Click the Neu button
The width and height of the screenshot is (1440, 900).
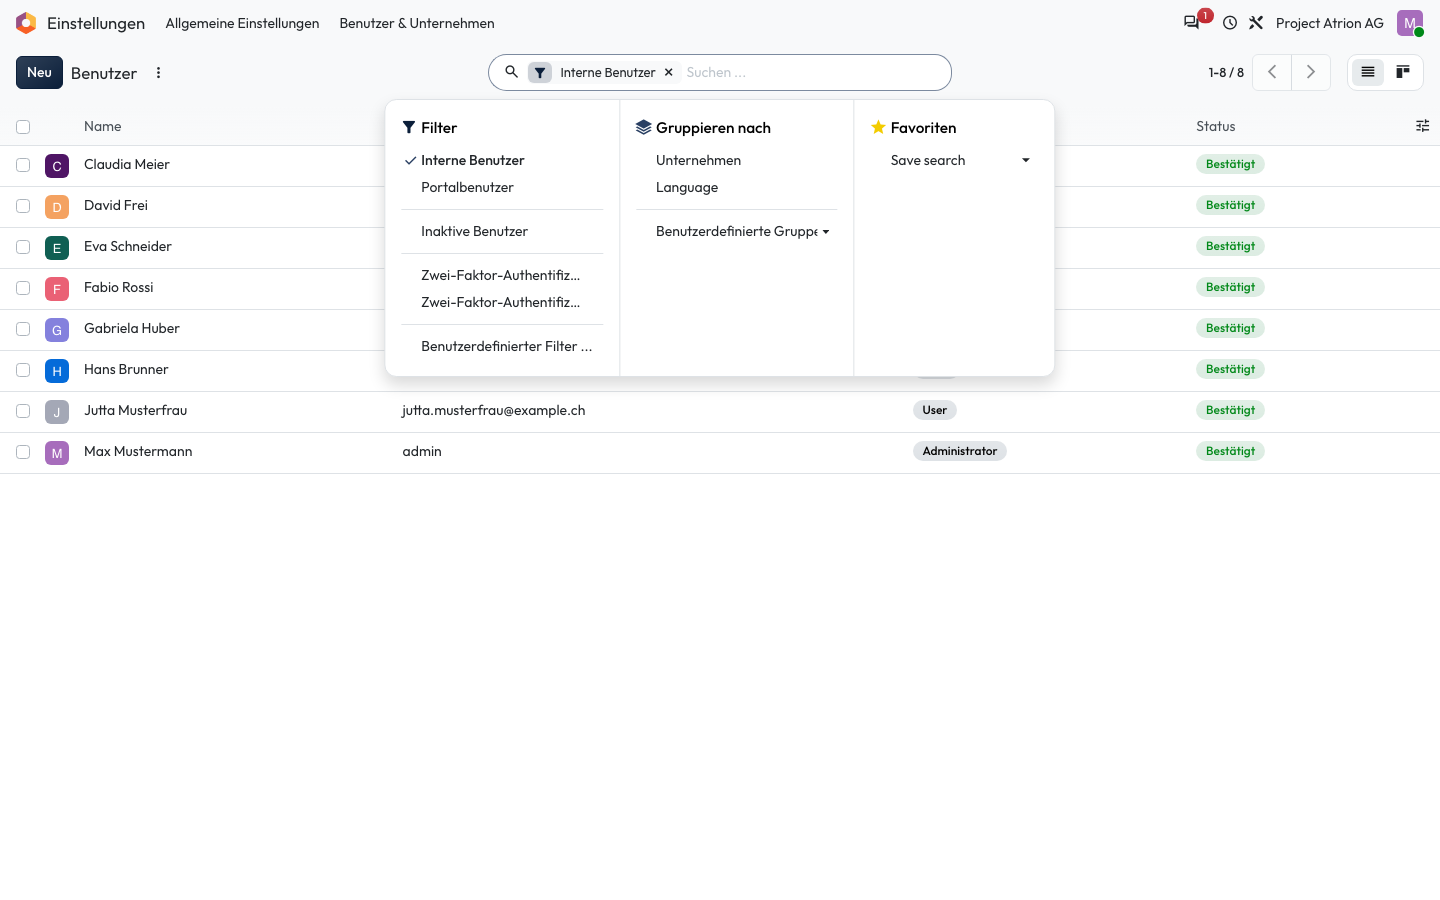tap(39, 72)
